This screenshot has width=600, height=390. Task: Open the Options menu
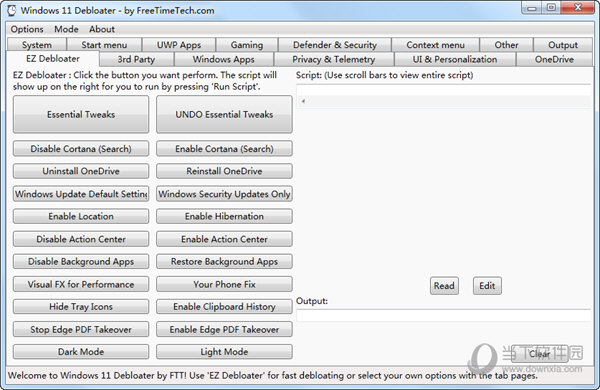[x=27, y=29]
